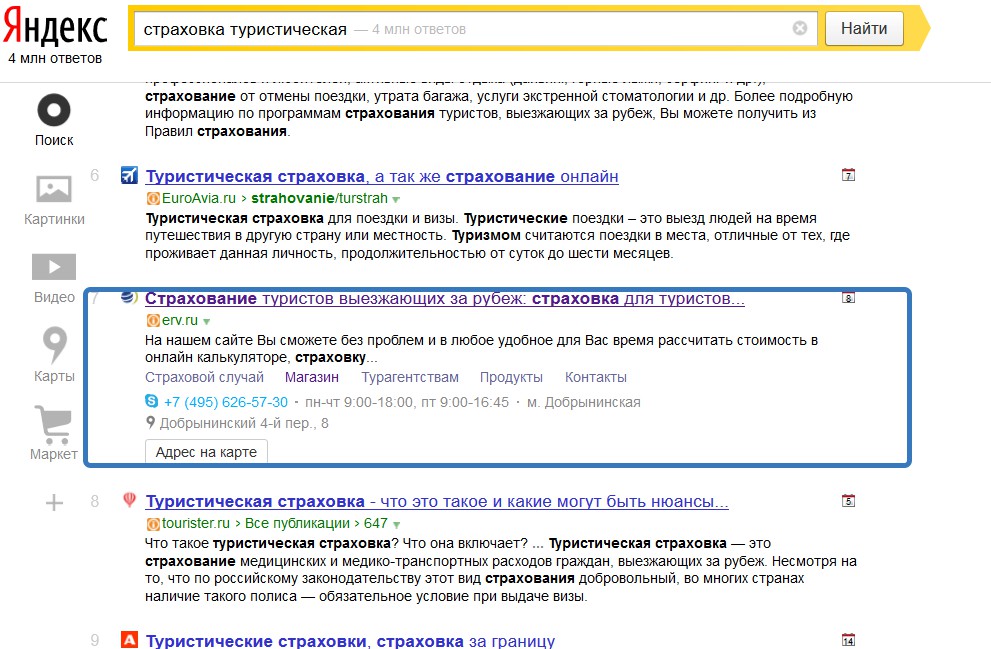Click the Skype icon next to phone number
Screen dimensions: 991x649
[152, 401]
